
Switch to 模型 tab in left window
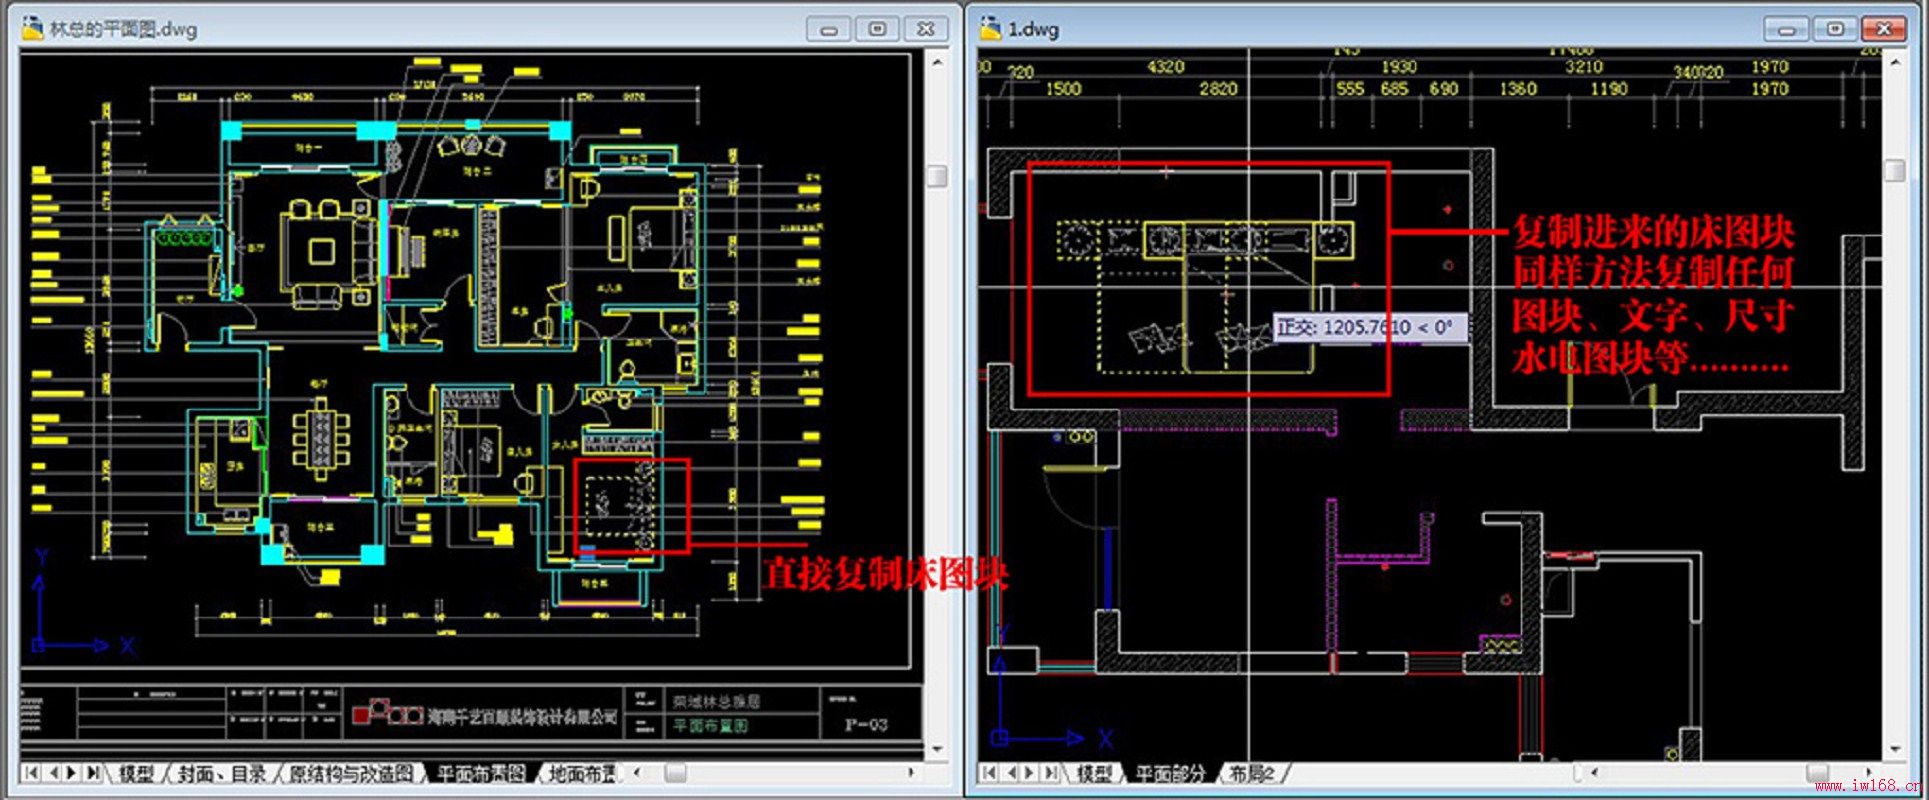click(137, 774)
